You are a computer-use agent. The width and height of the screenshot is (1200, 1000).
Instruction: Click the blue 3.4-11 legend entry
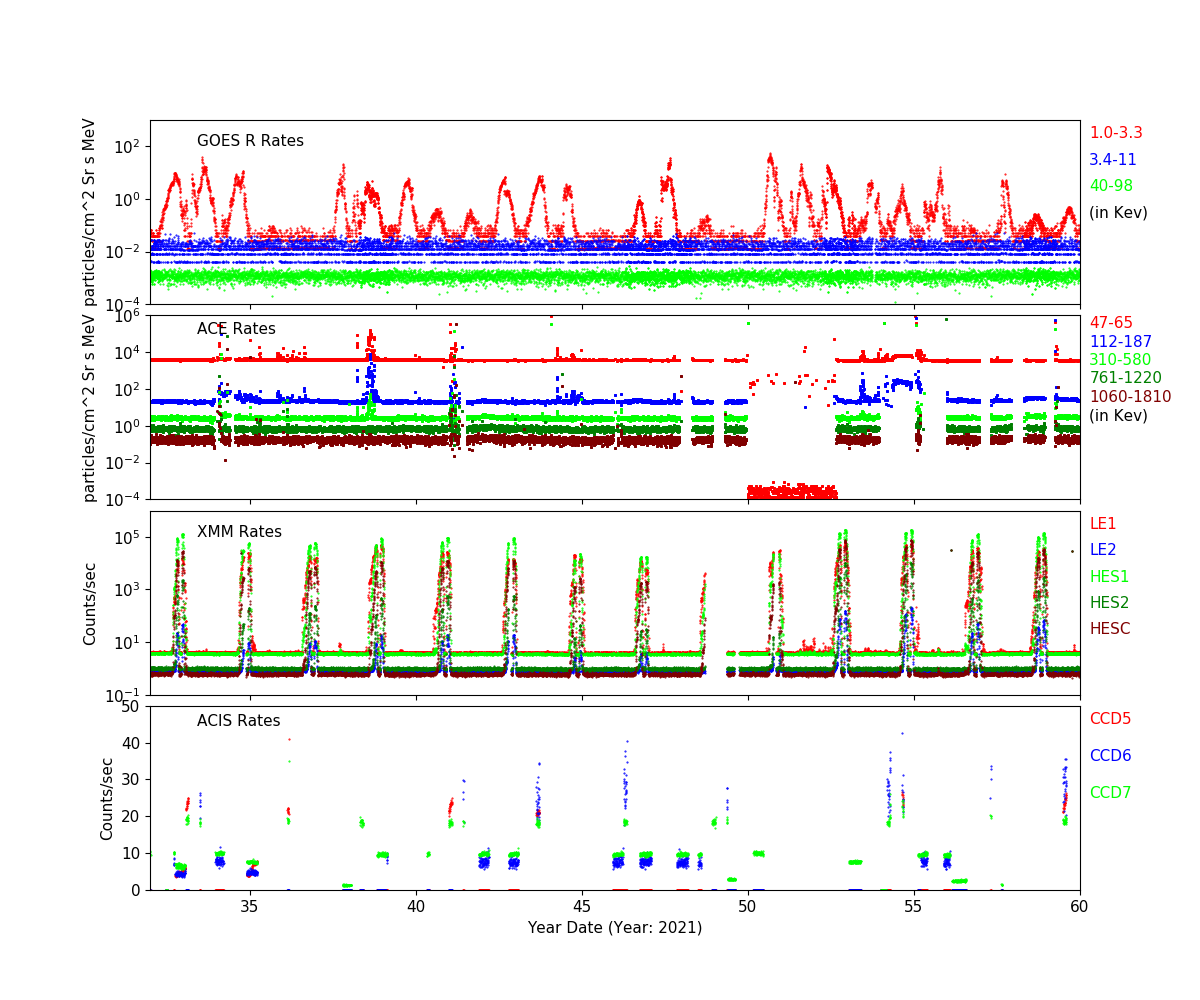pos(1112,160)
